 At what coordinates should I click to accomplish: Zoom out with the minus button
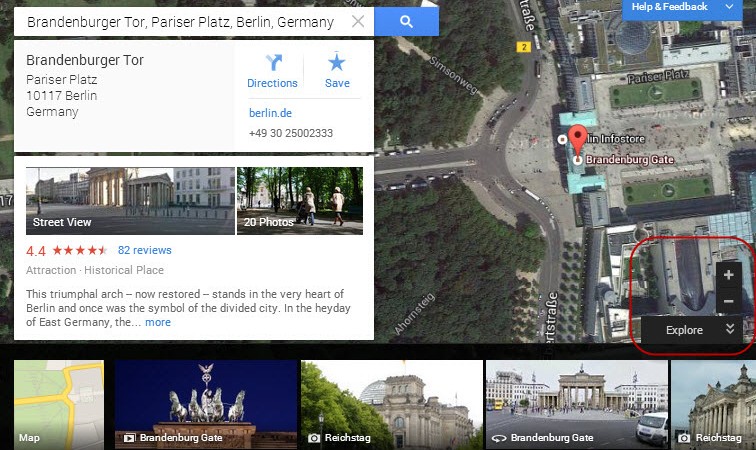[729, 301]
